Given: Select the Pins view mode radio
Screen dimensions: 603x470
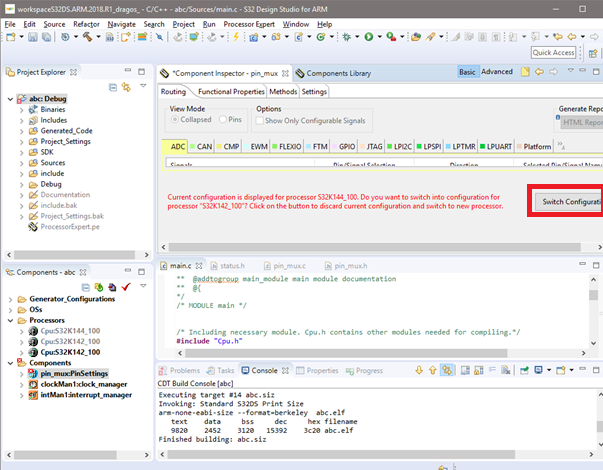Looking at the screenshot, I should (x=223, y=120).
